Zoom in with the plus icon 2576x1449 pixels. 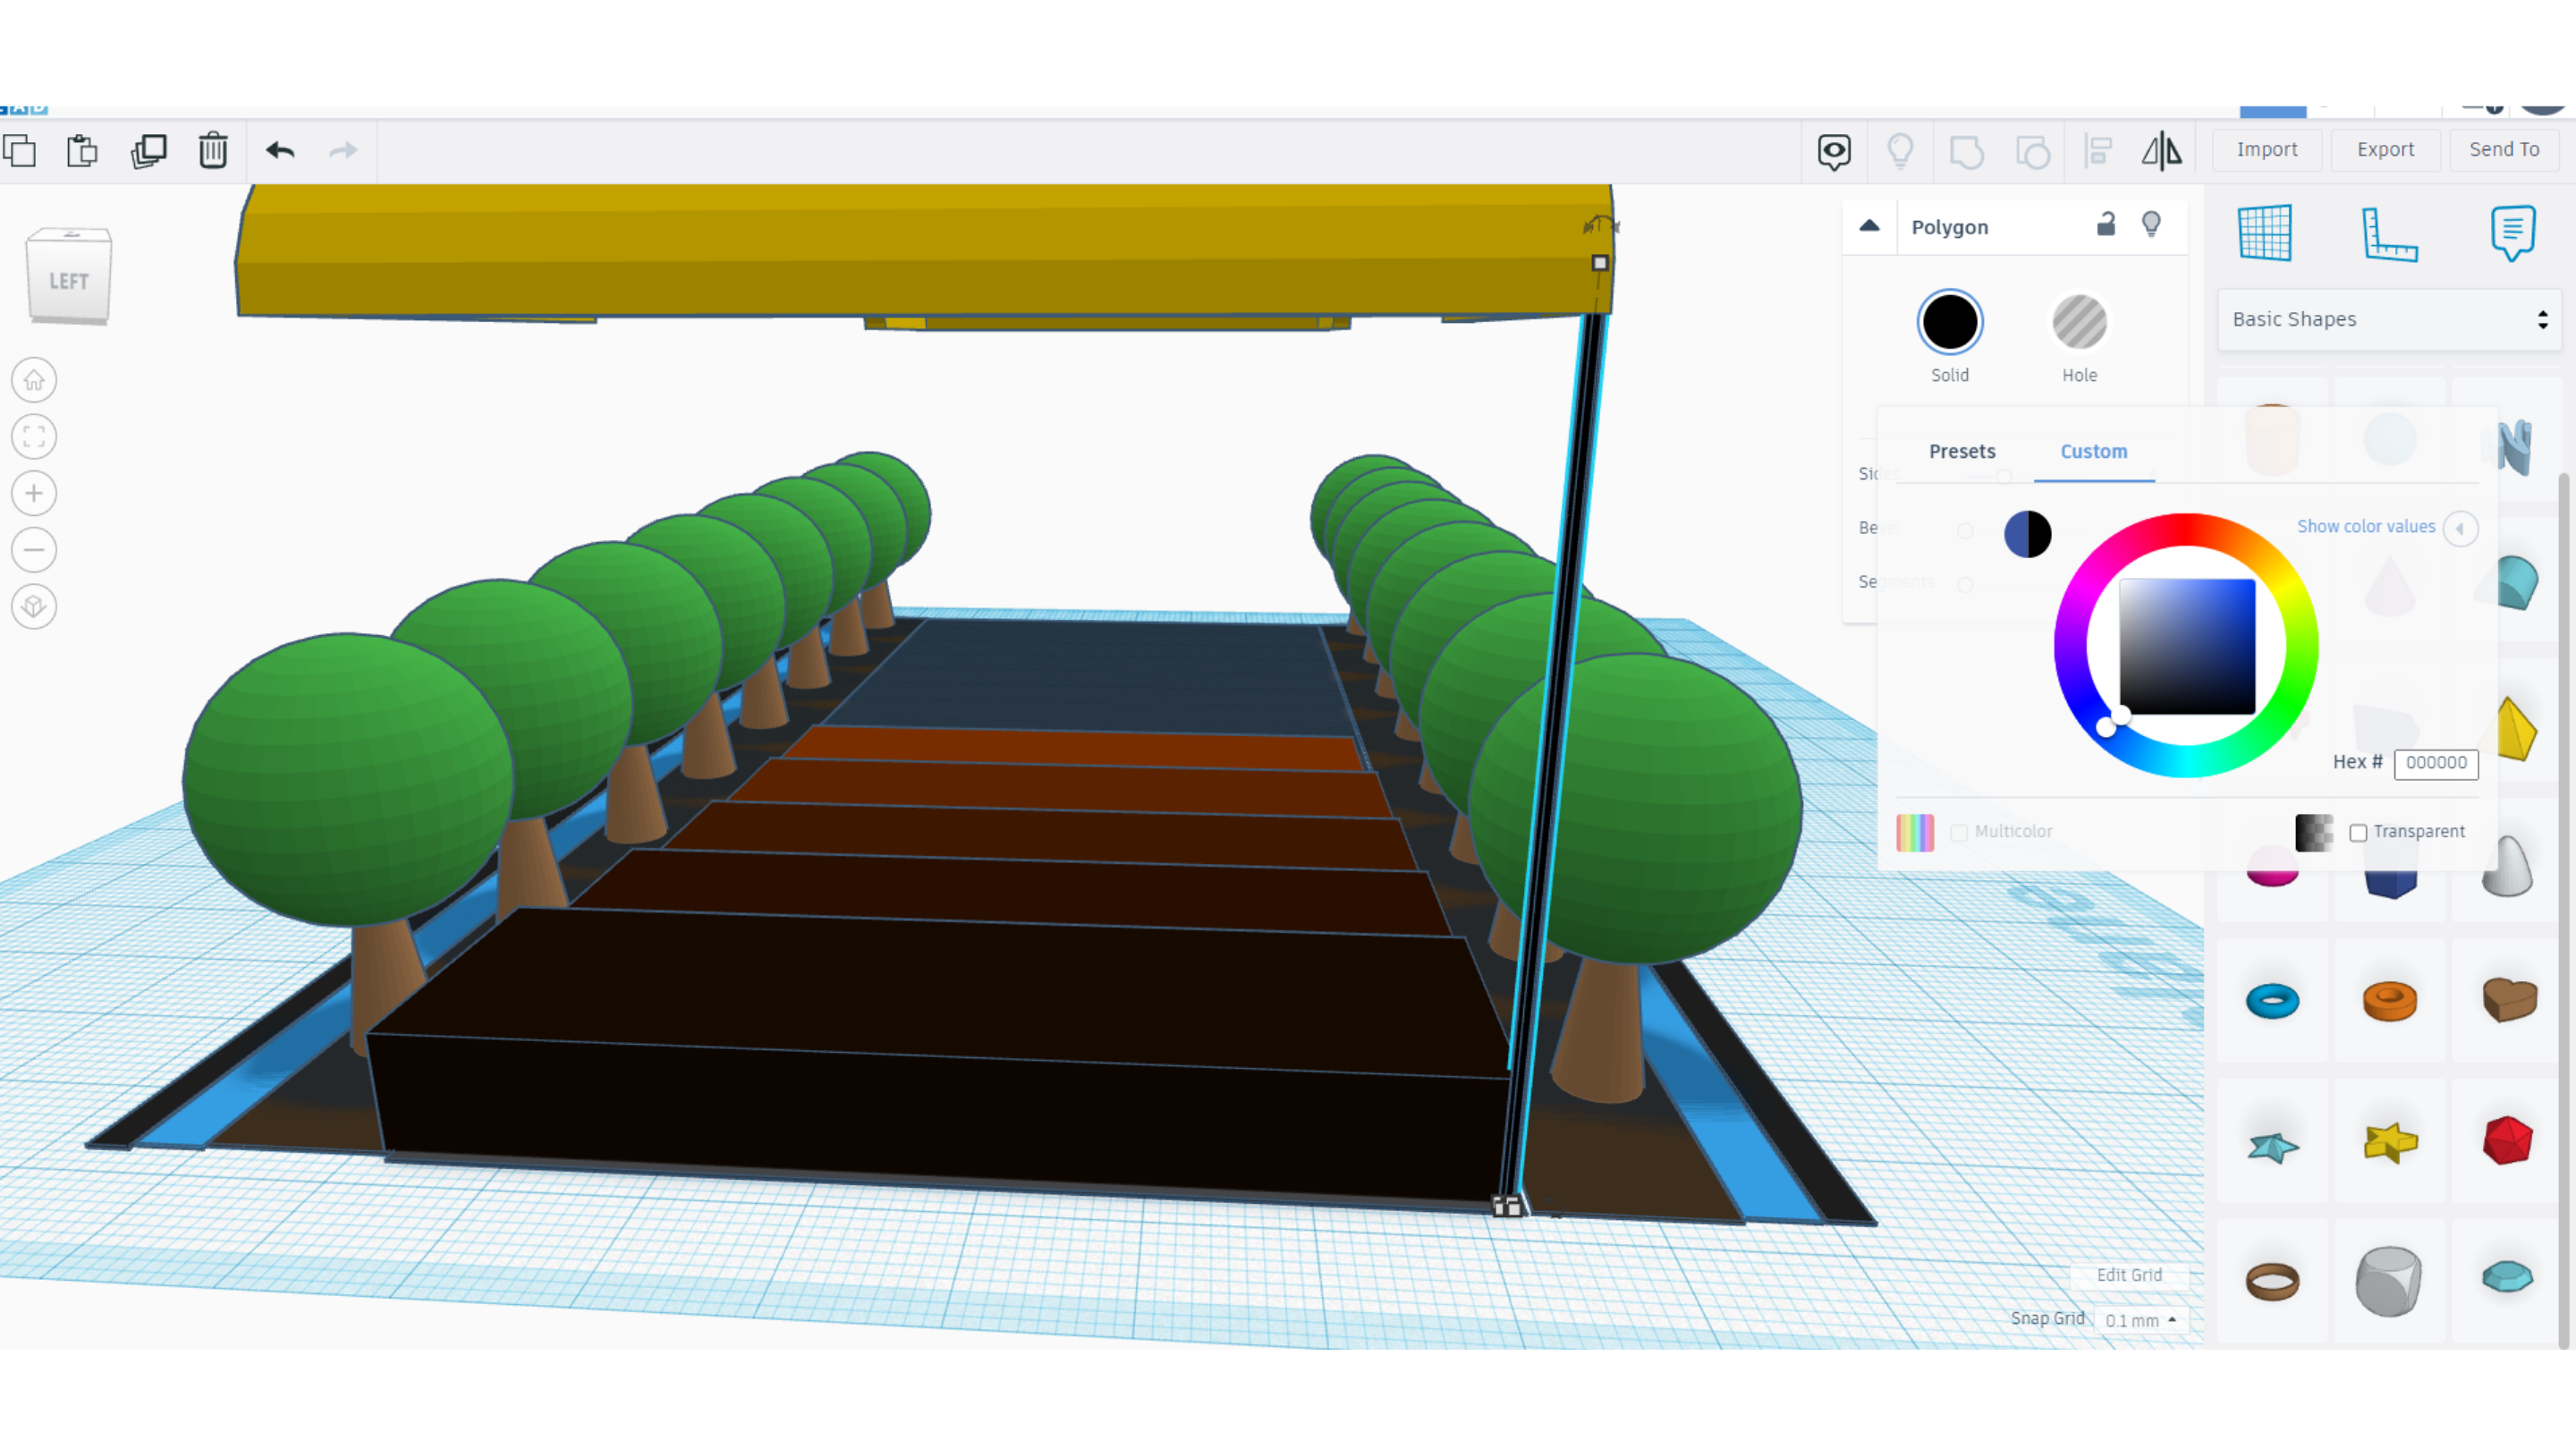[34, 493]
